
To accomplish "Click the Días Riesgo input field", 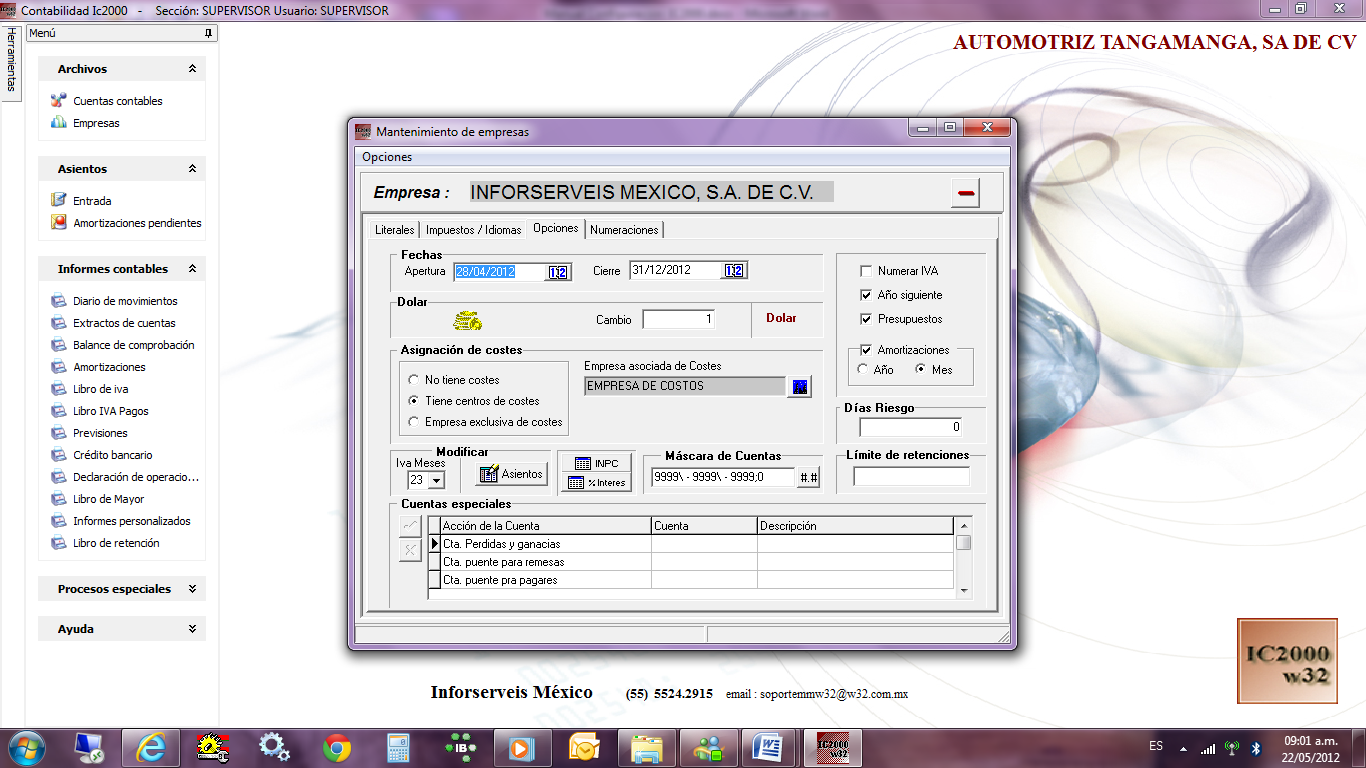I will click(911, 427).
